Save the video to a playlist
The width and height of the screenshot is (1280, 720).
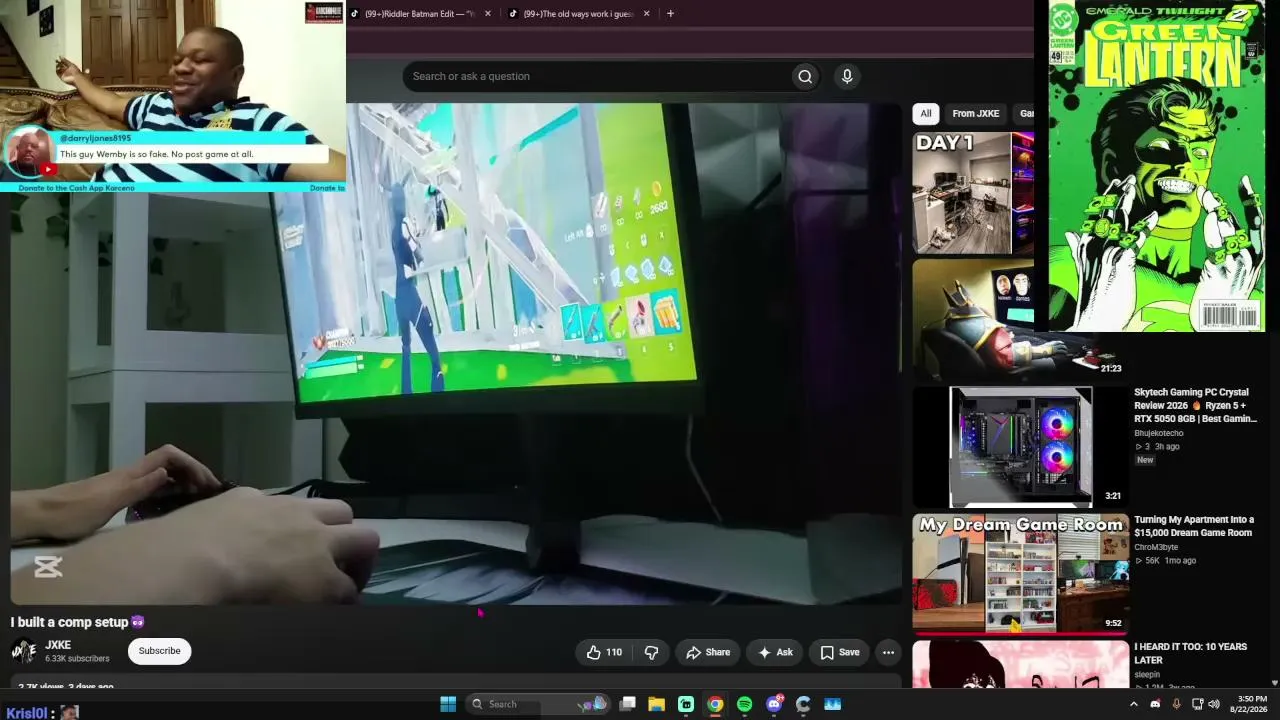(840, 652)
